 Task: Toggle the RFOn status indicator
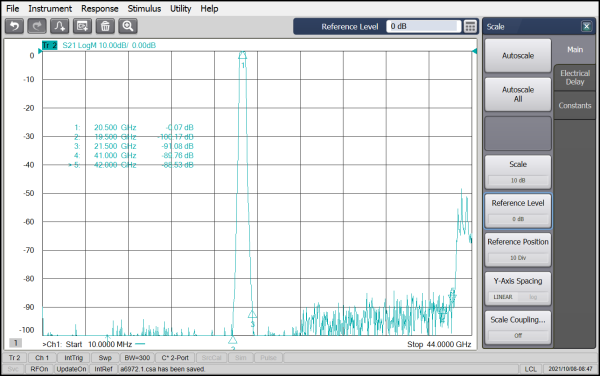[39, 369]
